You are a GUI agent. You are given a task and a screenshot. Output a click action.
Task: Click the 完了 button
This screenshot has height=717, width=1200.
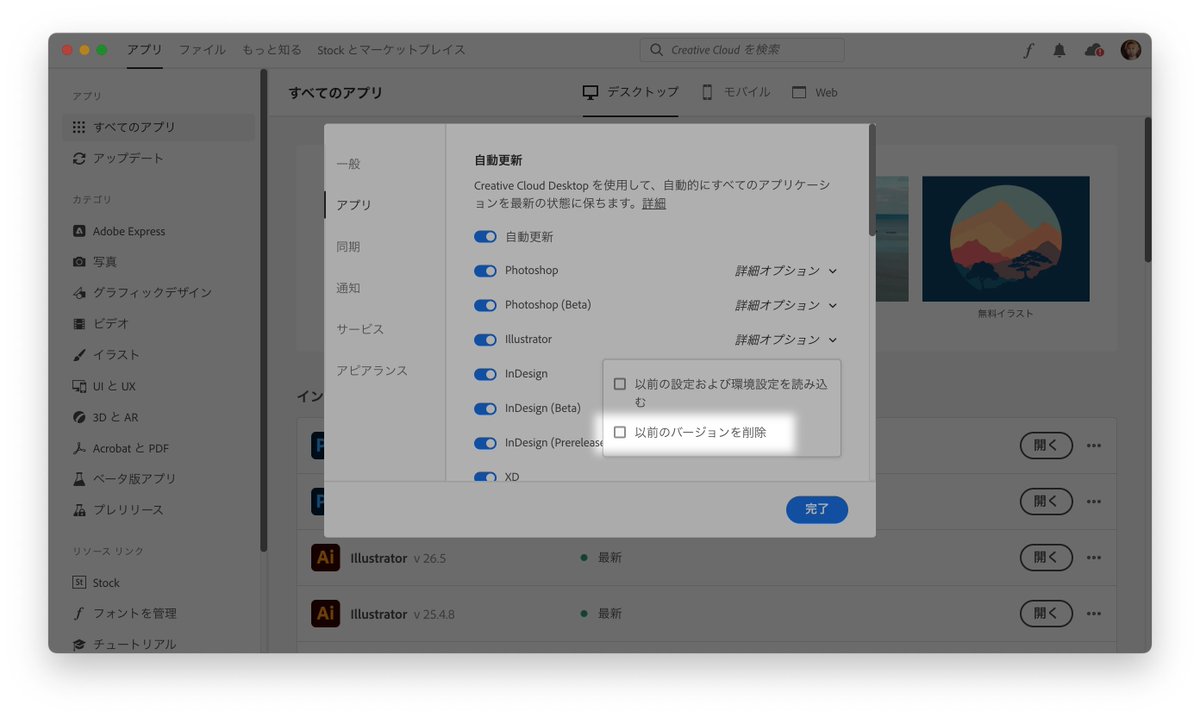pos(817,509)
